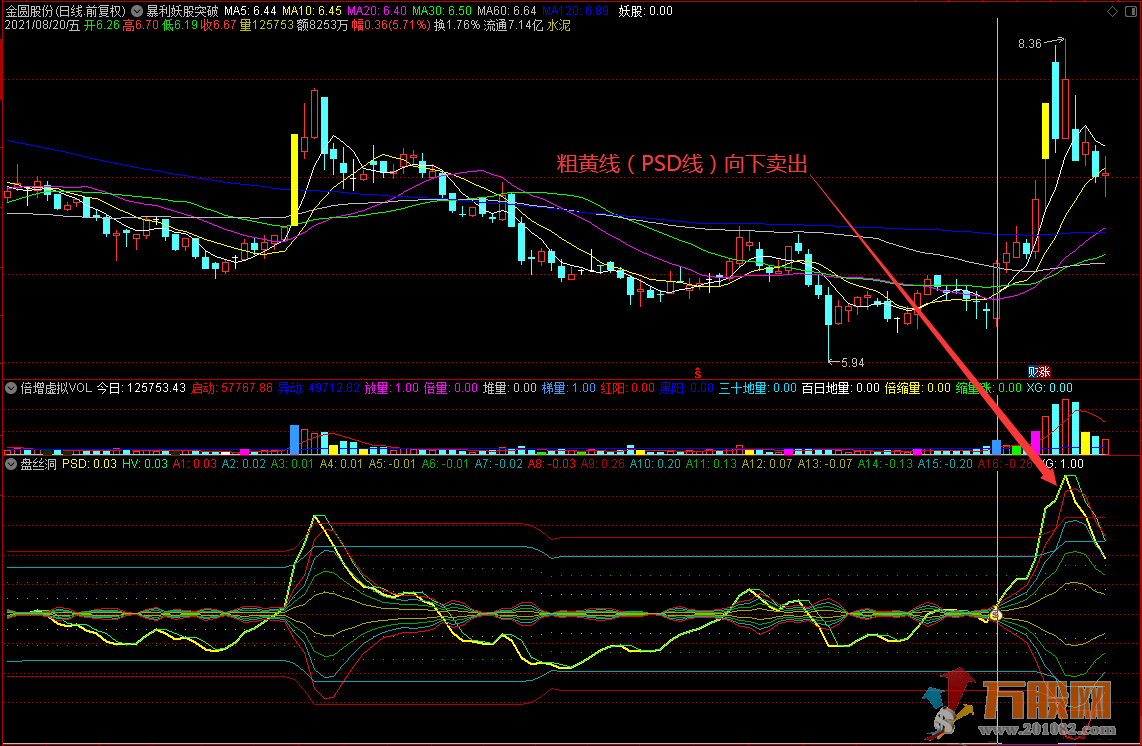Click the 妖股: 0.00 value
Screen dimensions: 1142x746
[x=645, y=11]
